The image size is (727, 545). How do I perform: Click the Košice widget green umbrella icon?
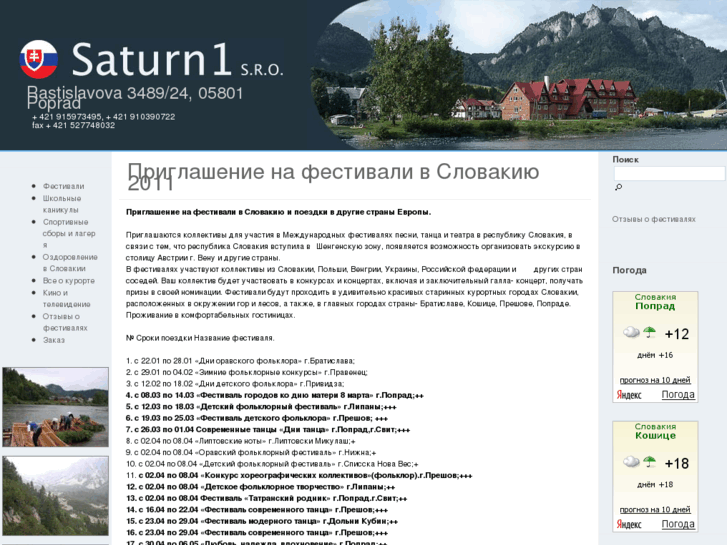coord(650,462)
